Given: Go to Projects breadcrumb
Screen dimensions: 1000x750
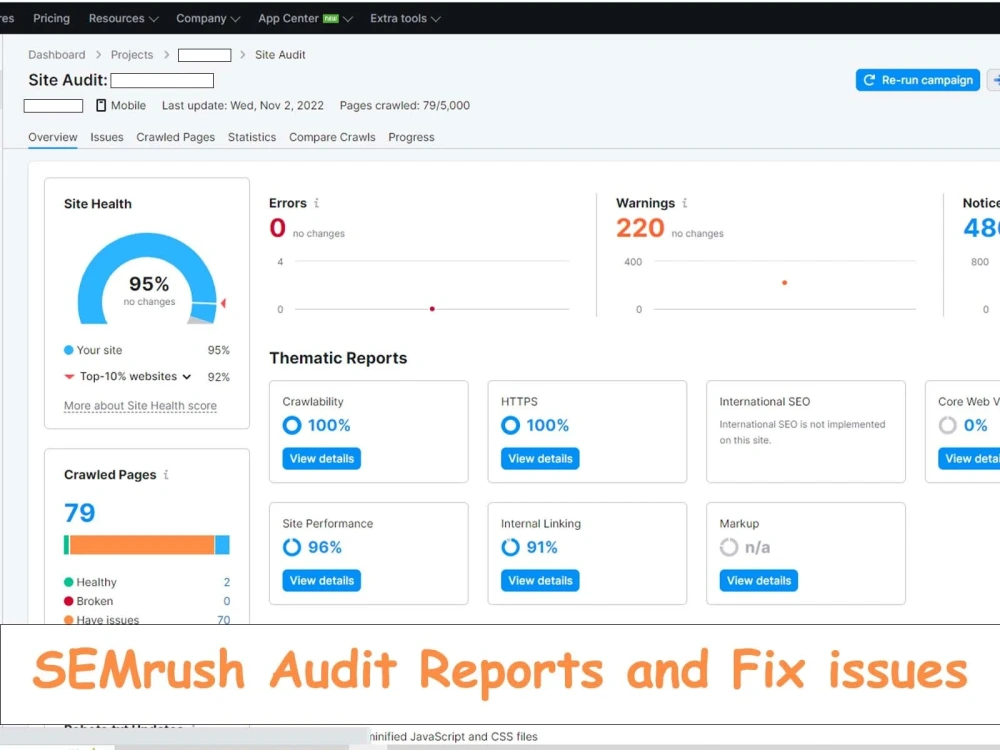Looking at the screenshot, I should point(132,55).
